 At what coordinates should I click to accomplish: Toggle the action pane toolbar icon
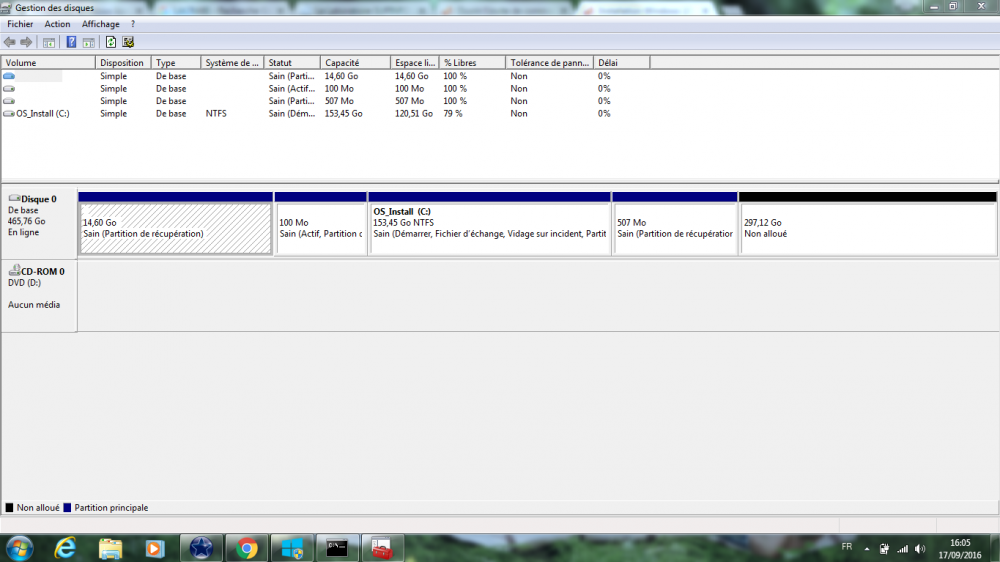(89, 42)
